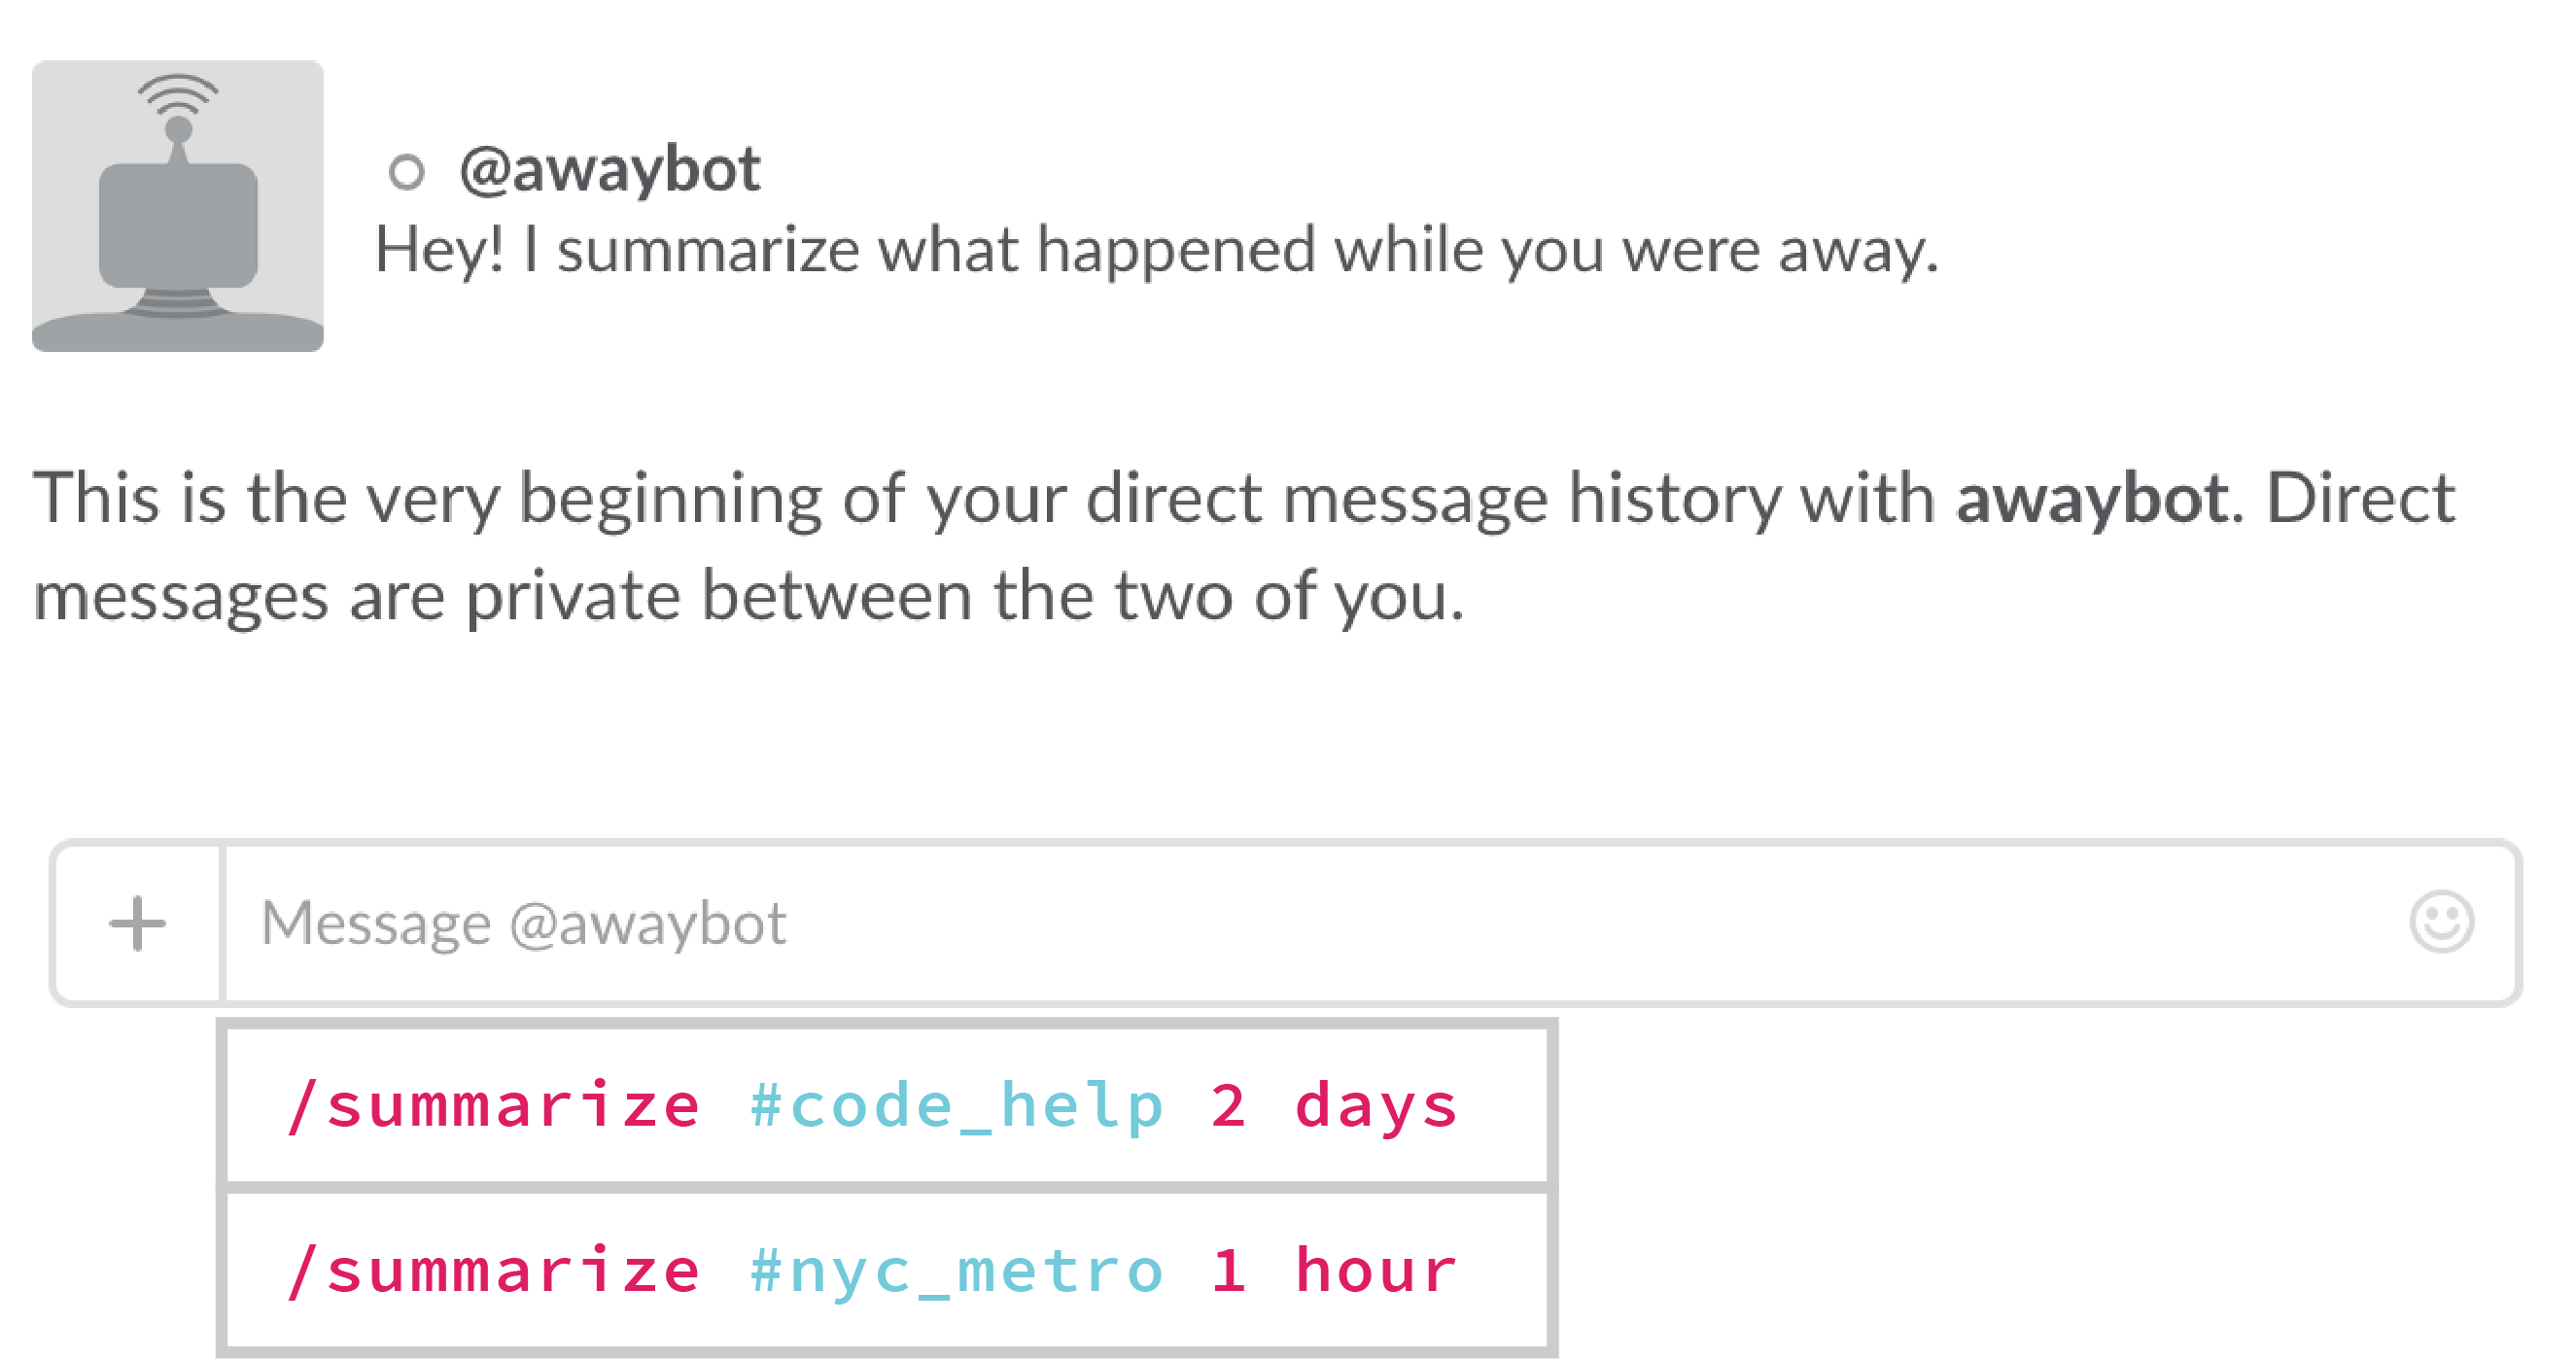Click the awaybot robot avatar image
2576x1359 pixels.
[x=178, y=206]
